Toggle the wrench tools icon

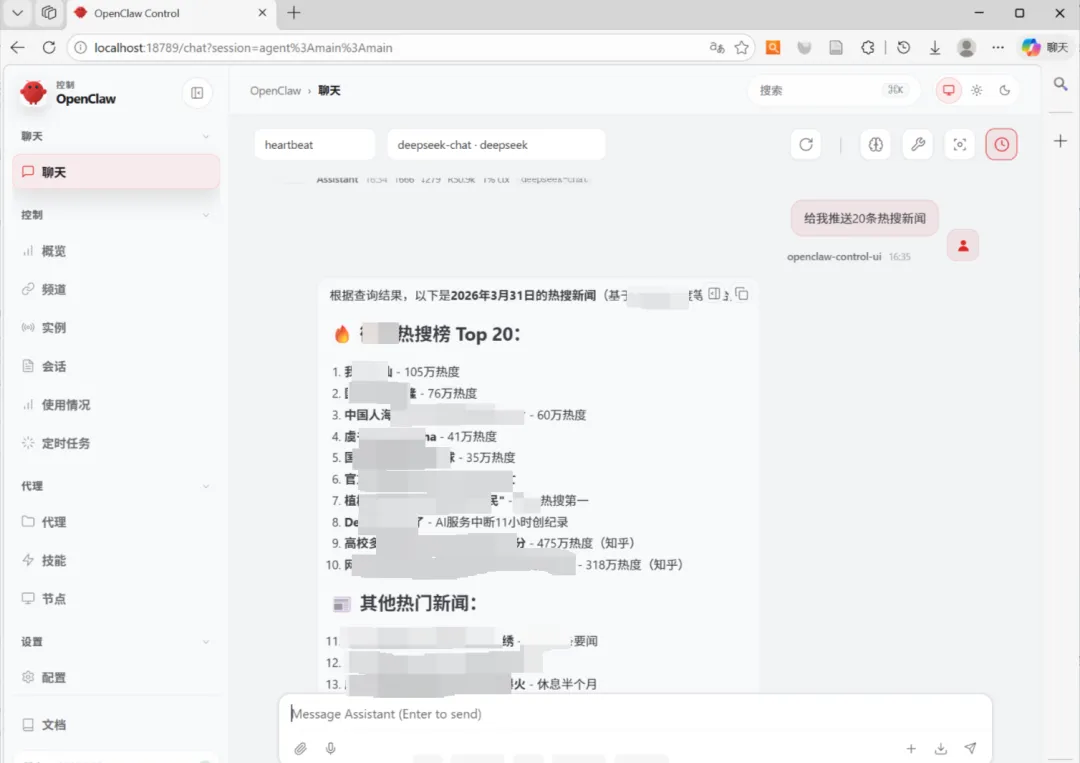[917, 145]
